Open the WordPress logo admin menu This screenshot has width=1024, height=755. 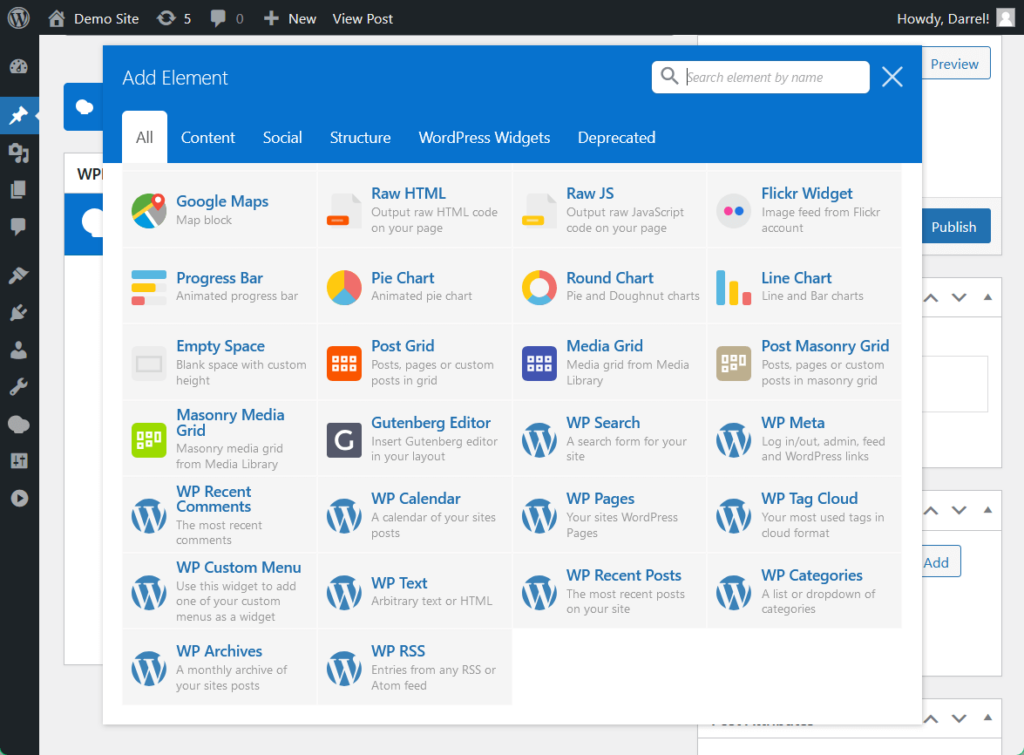pyautogui.click(x=18, y=18)
